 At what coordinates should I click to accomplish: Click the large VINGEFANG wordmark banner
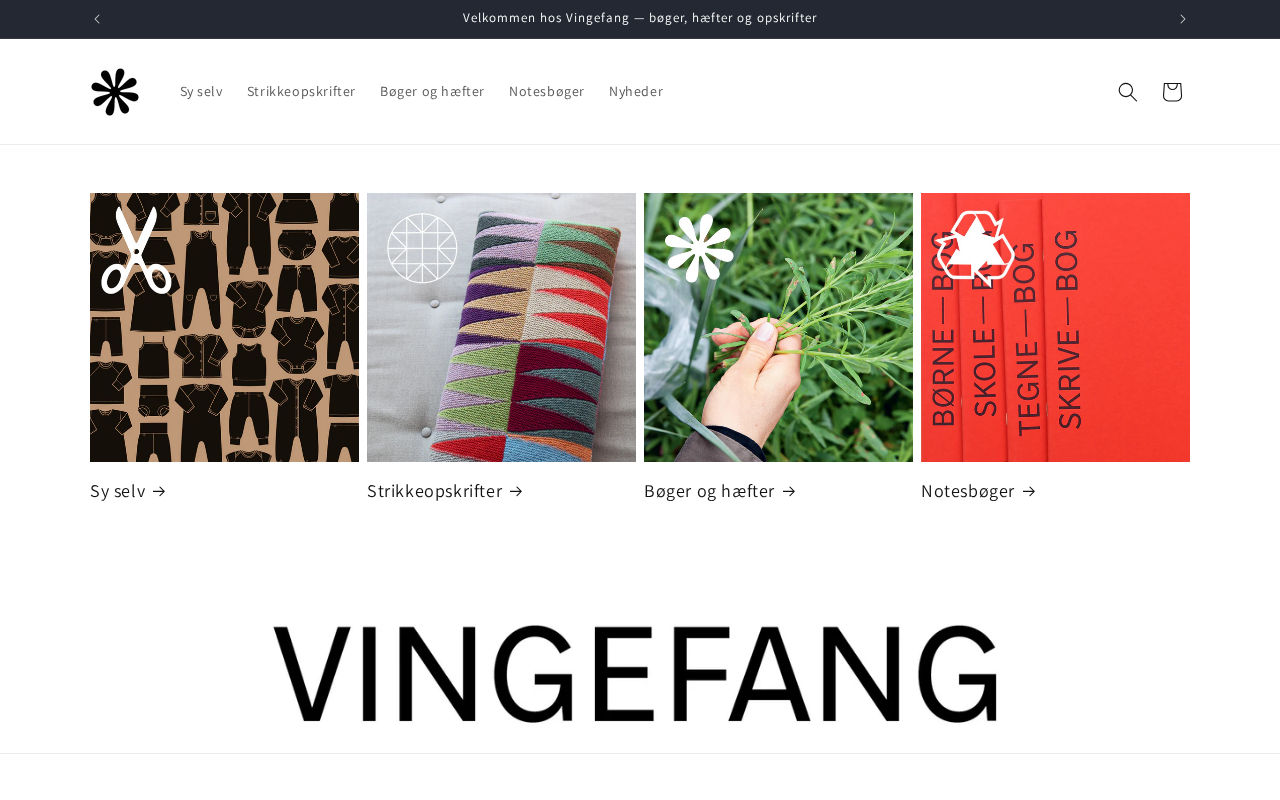(635, 673)
